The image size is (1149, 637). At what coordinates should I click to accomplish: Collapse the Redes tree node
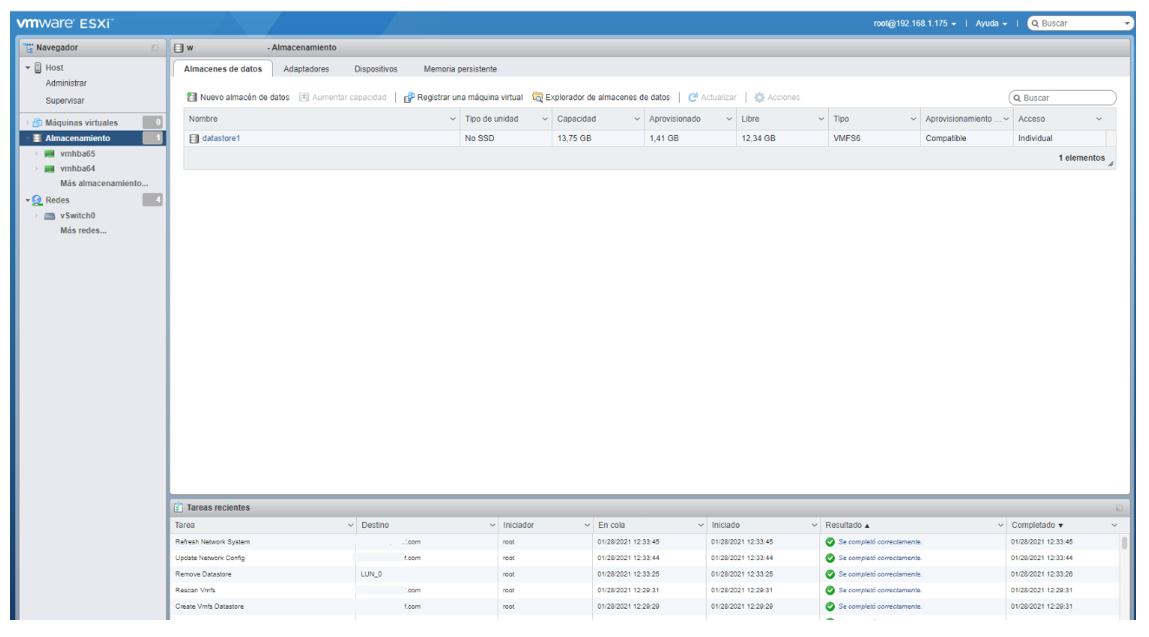click(28, 200)
